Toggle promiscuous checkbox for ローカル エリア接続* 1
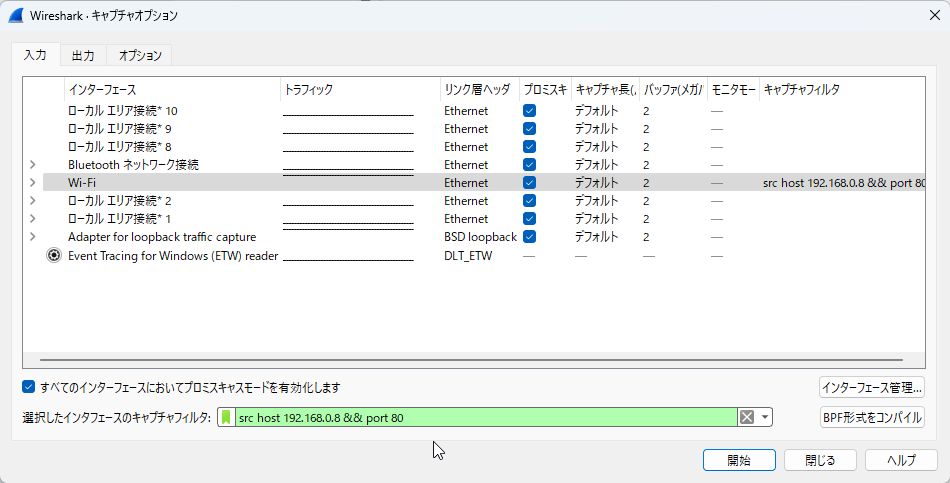Image resolution: width=950 pixels, height=483 pixels. point(530,219)
